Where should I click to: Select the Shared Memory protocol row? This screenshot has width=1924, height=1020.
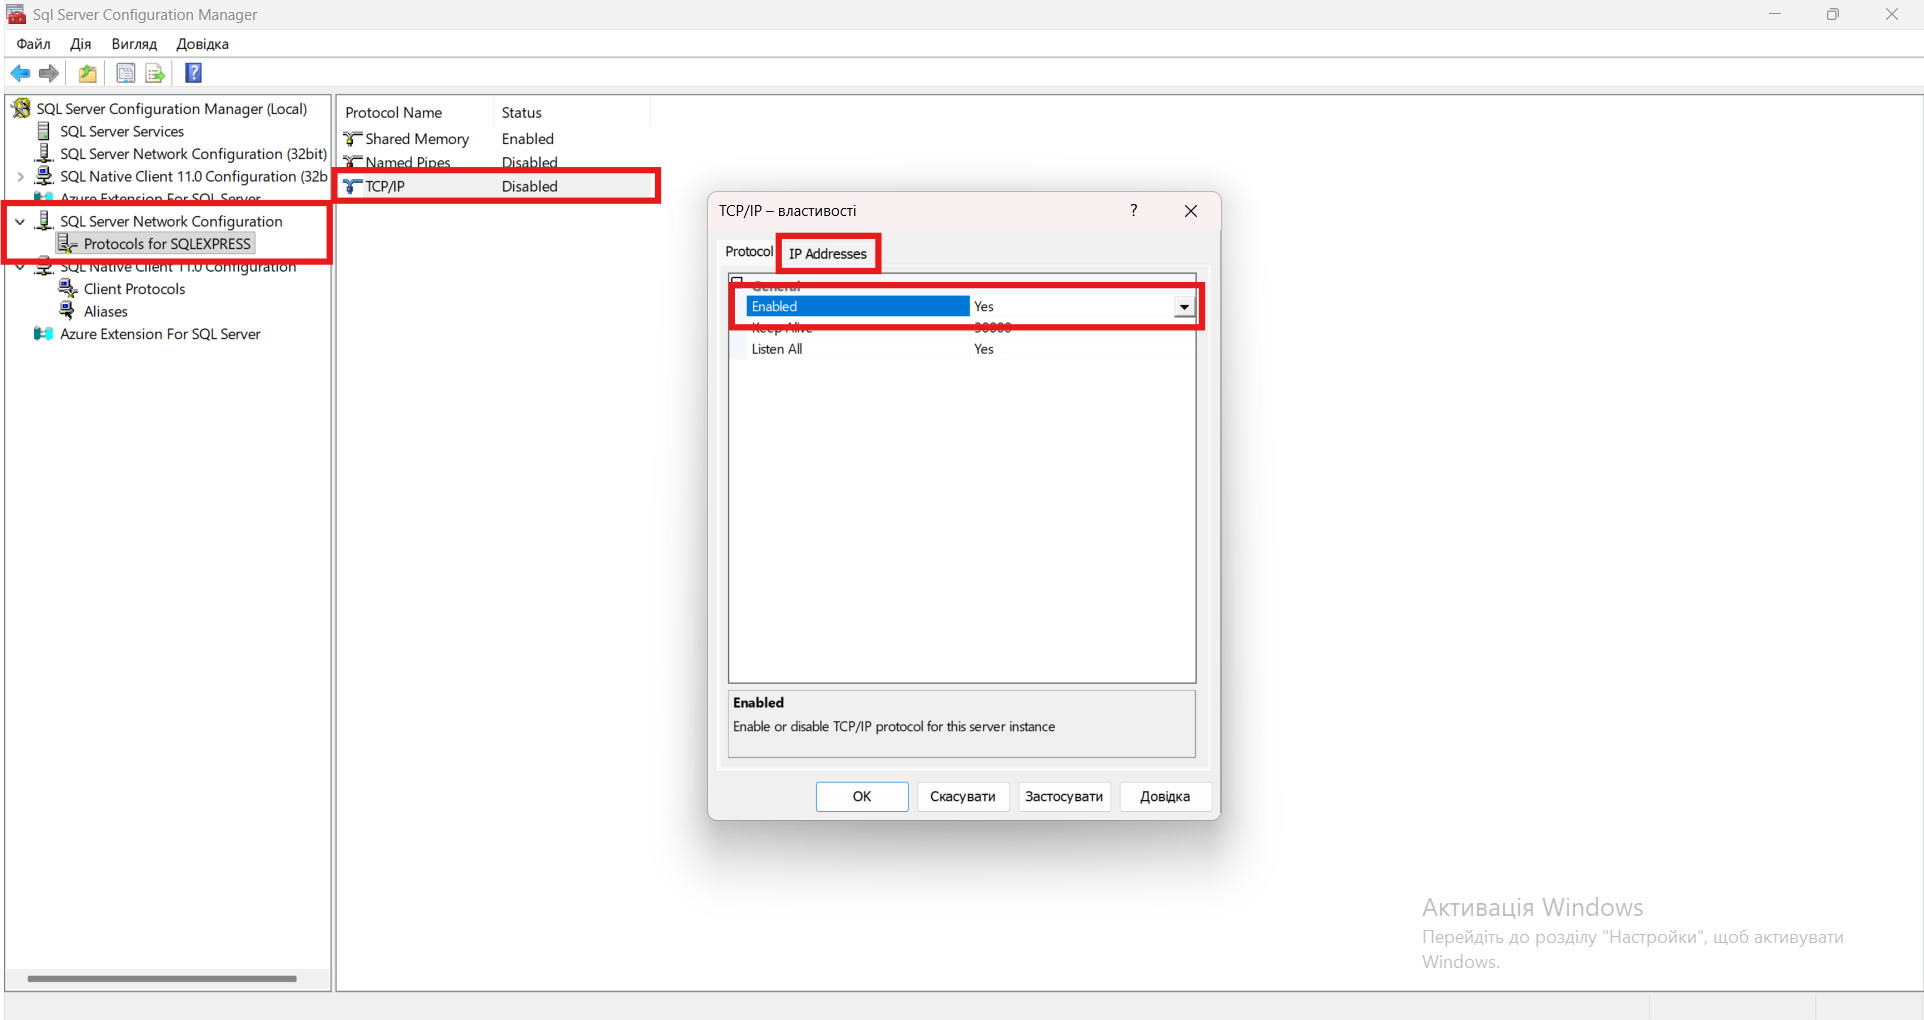[416, 139]
